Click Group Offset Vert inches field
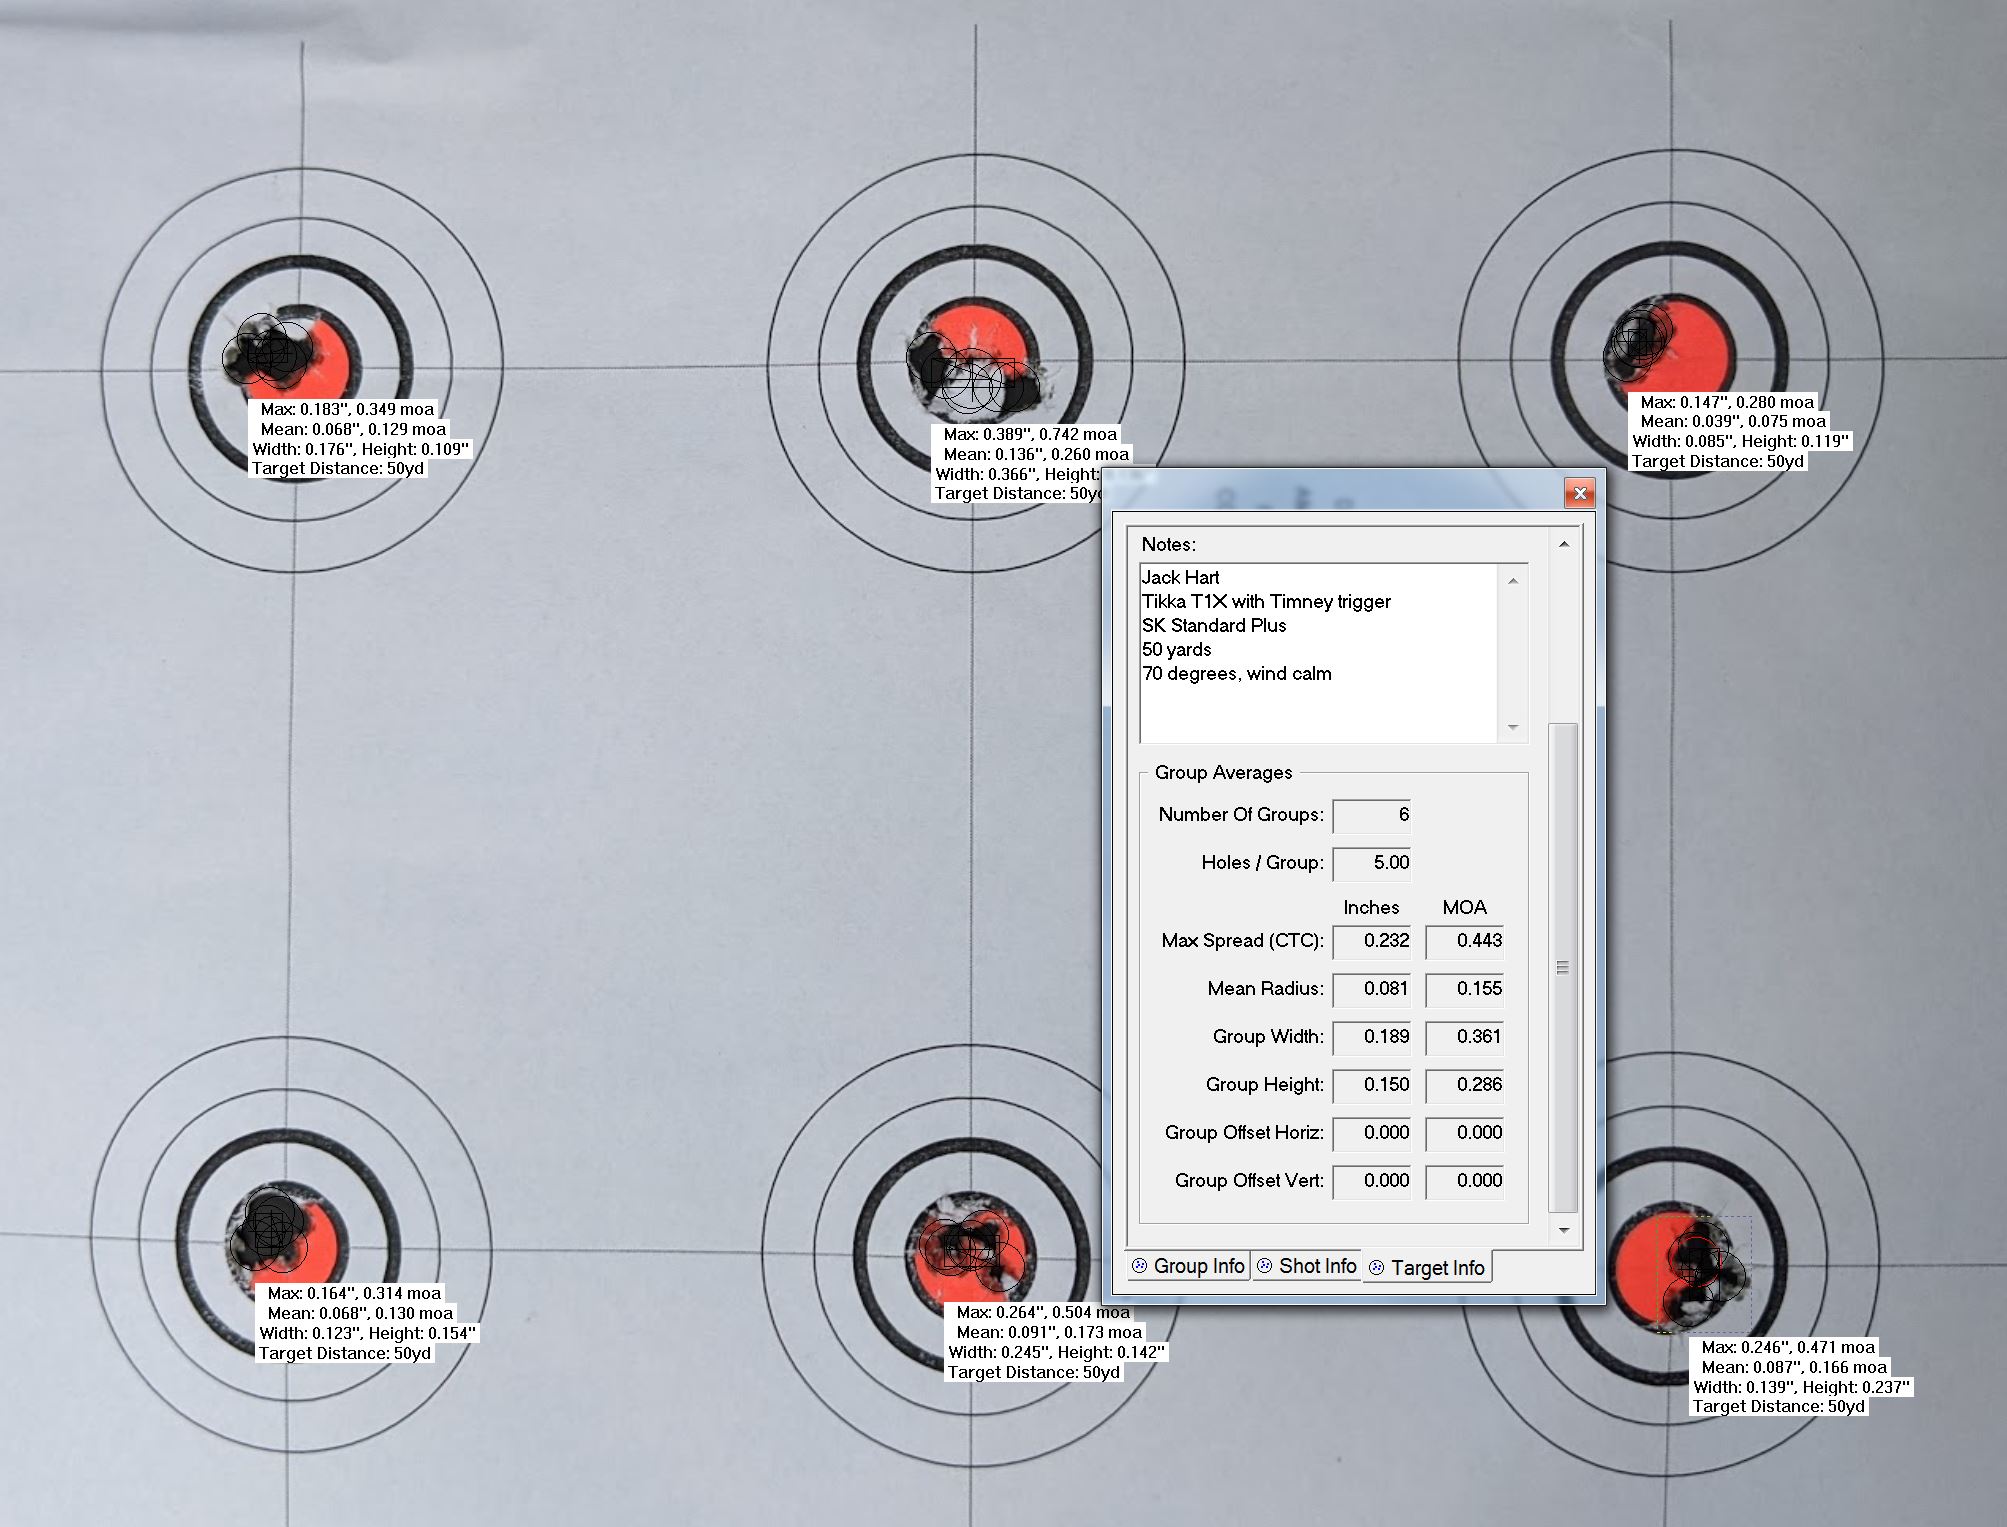Viewport: 2007px width, 1527px height. pos(1372,1181)
